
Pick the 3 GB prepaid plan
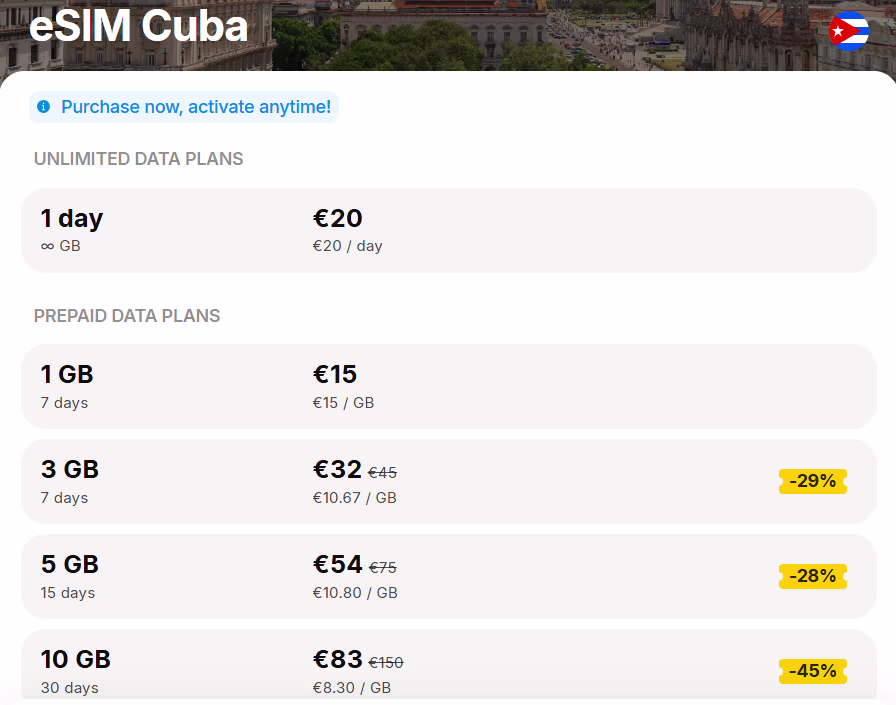click(x=448, y=481)
